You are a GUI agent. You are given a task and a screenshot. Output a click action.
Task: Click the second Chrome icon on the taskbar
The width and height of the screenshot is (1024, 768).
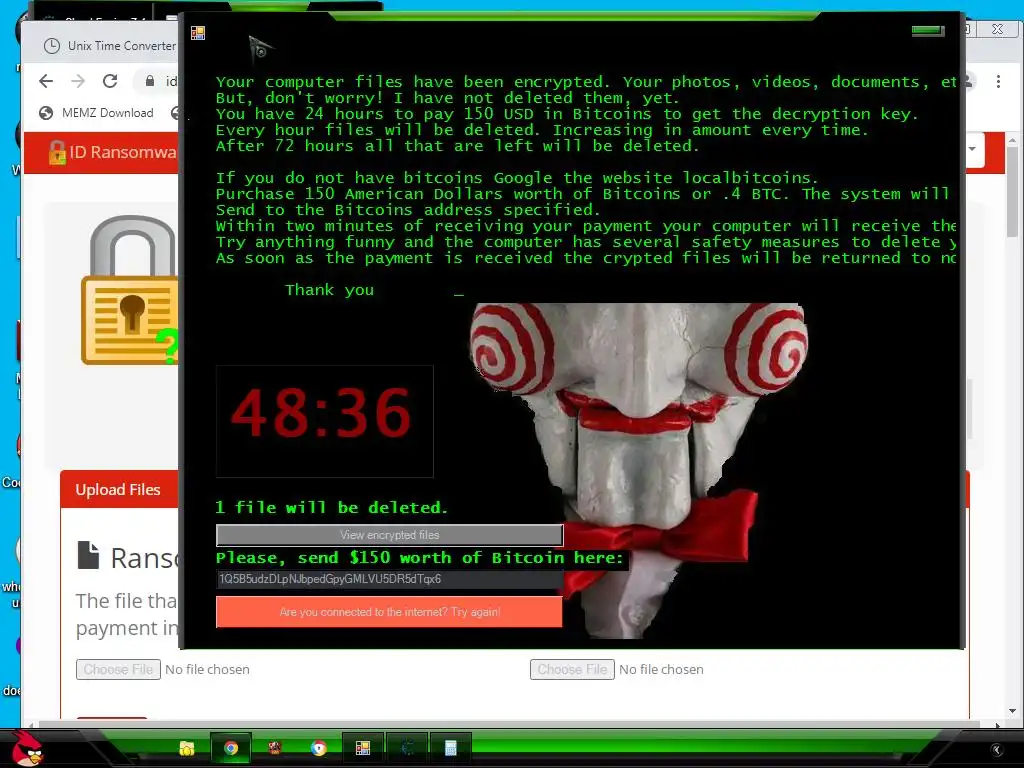point(319,748)
